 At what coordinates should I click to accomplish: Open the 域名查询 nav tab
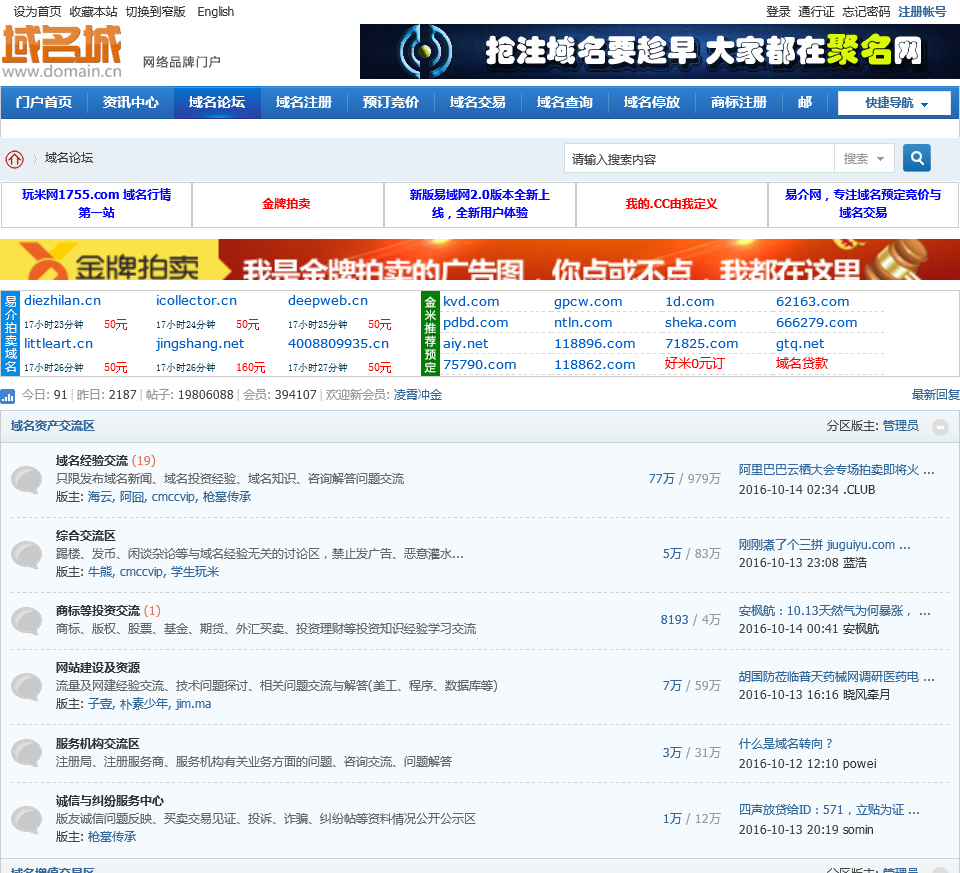click(565, 102)
